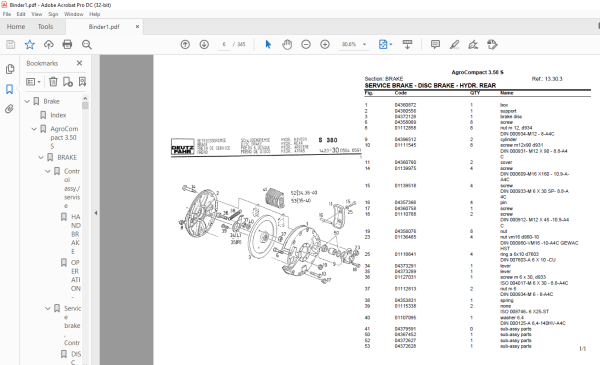Collapse the Brake bookmark
The width and height of the screenshot is (600, 365).
[27, 101]
